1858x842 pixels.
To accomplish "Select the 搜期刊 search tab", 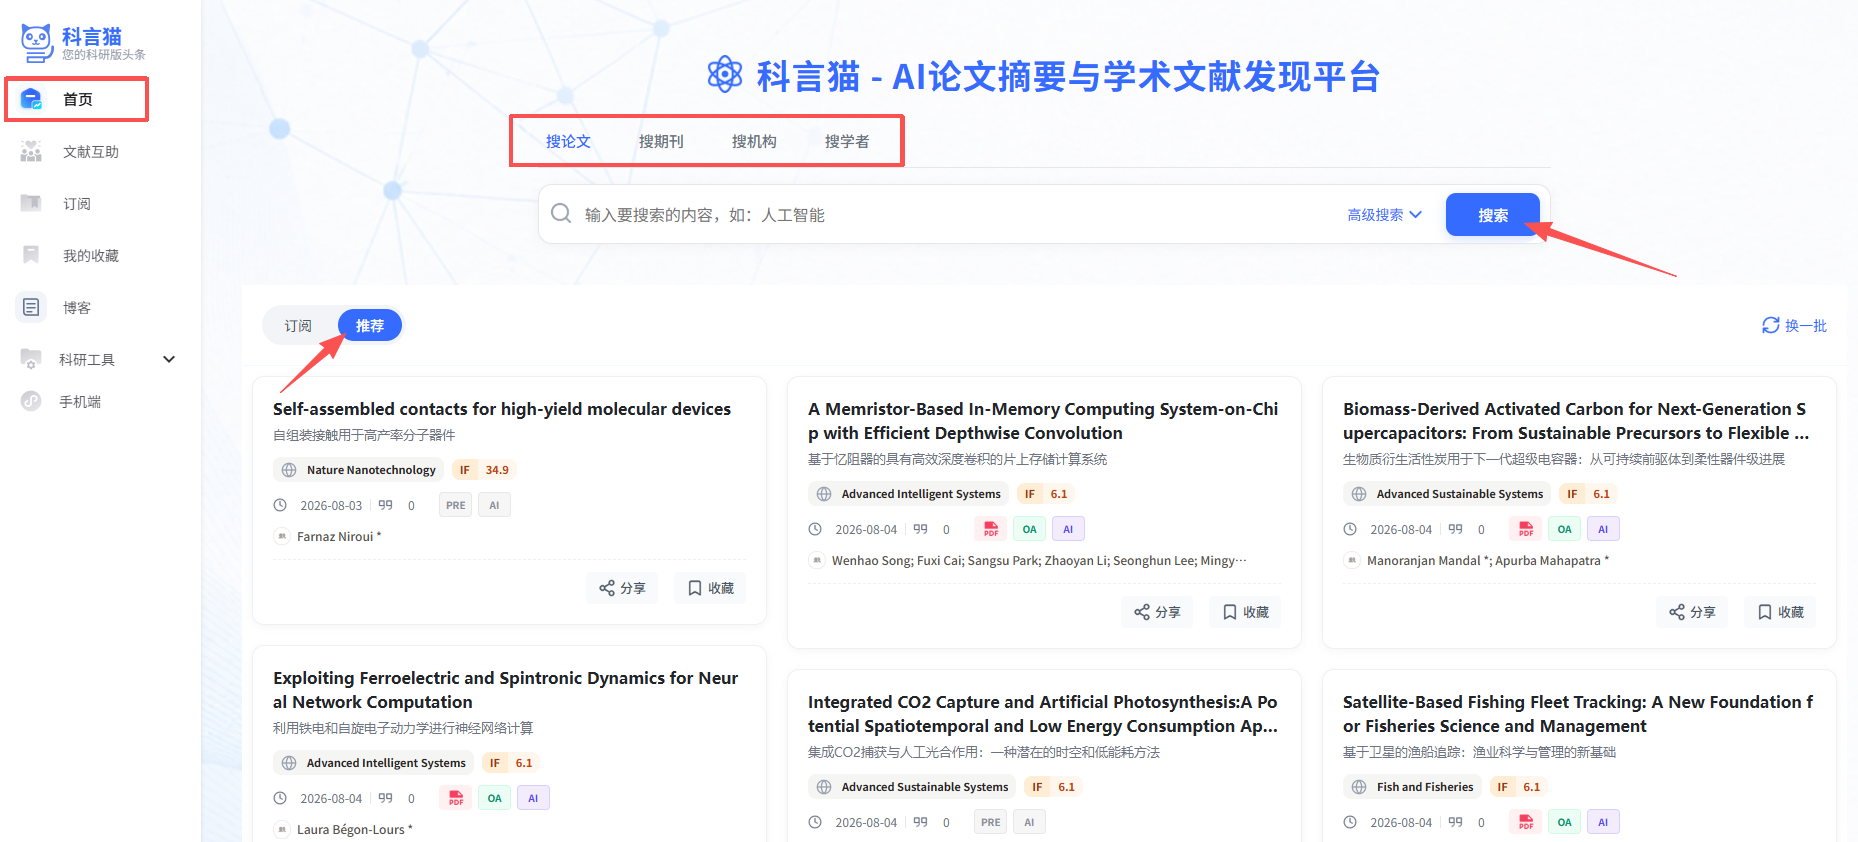I will [x=661, y=142].
